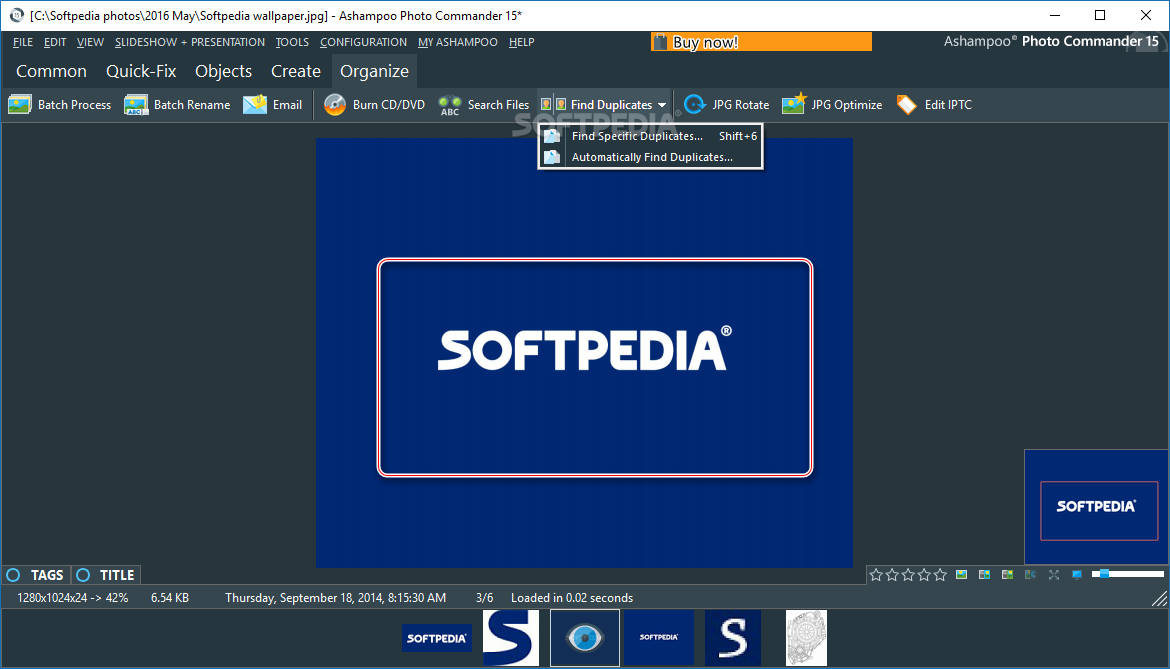Open the MY ASHAMPOO menu
Screen dimensions: 1170x669
pyautogui.click(x=457, y=42)
